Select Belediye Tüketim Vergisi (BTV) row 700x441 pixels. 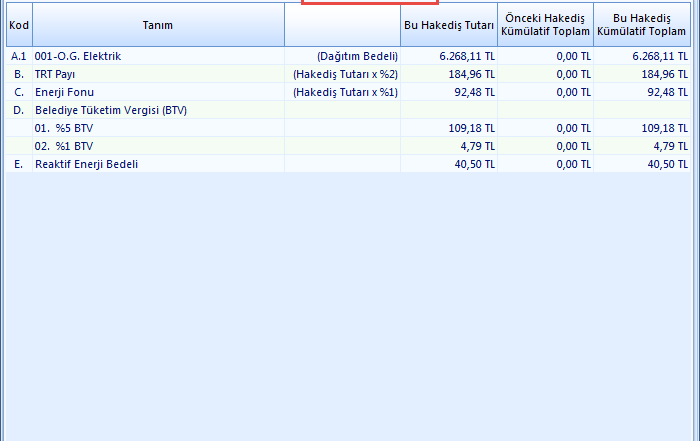tap(111, 111)
